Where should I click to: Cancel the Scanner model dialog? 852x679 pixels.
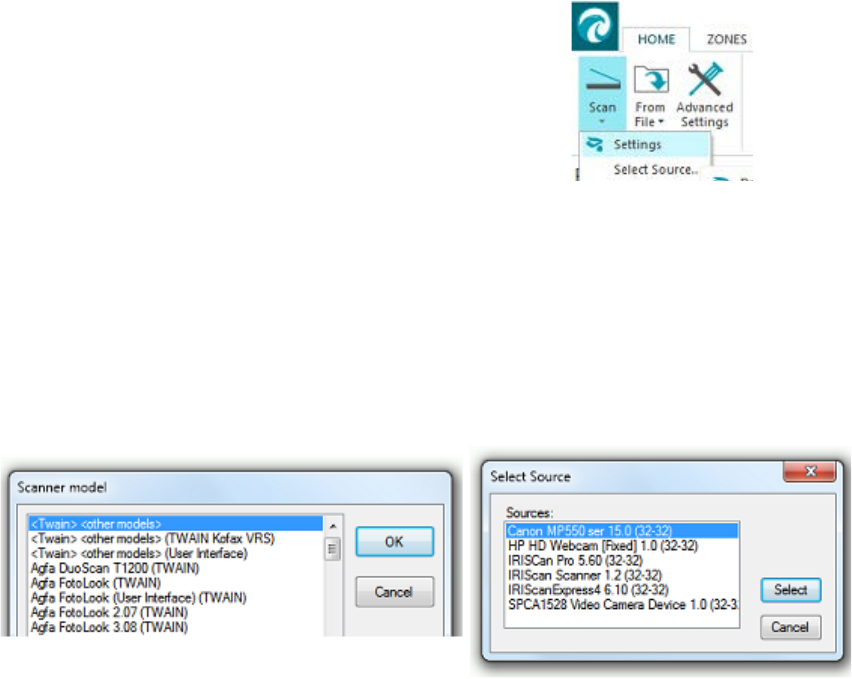point(394,592)
